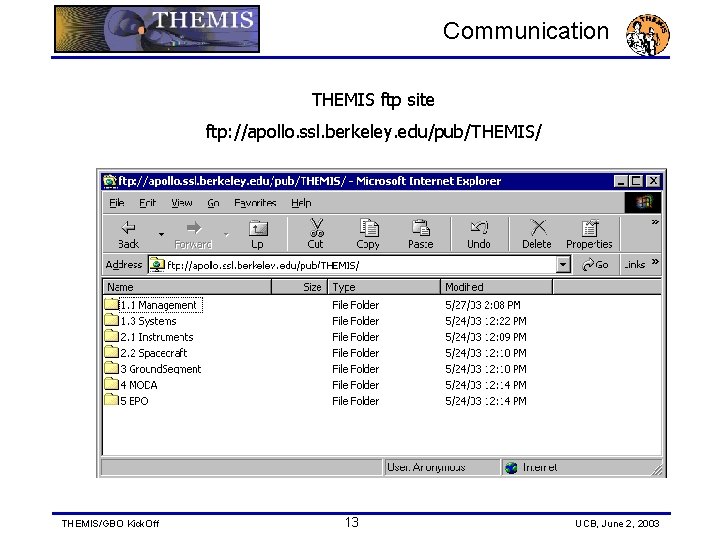
Task: Go back with the Back arrow button
Action: click(x=128, y=234)
